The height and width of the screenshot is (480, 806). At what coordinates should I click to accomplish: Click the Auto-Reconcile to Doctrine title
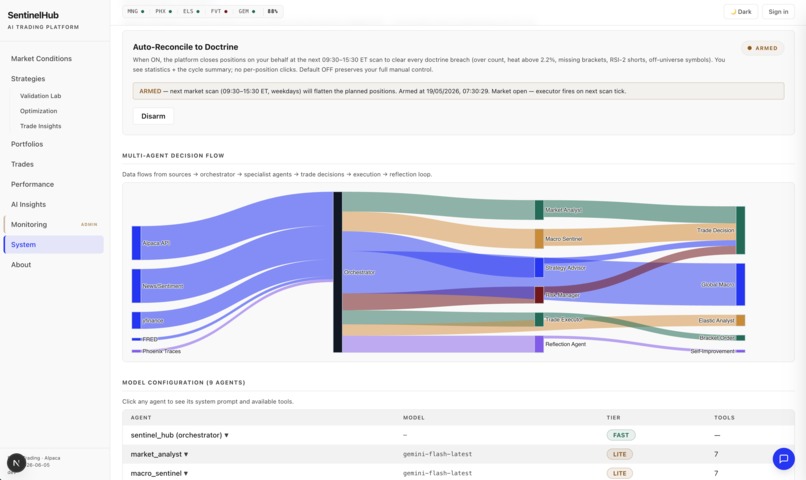[186, 47]
